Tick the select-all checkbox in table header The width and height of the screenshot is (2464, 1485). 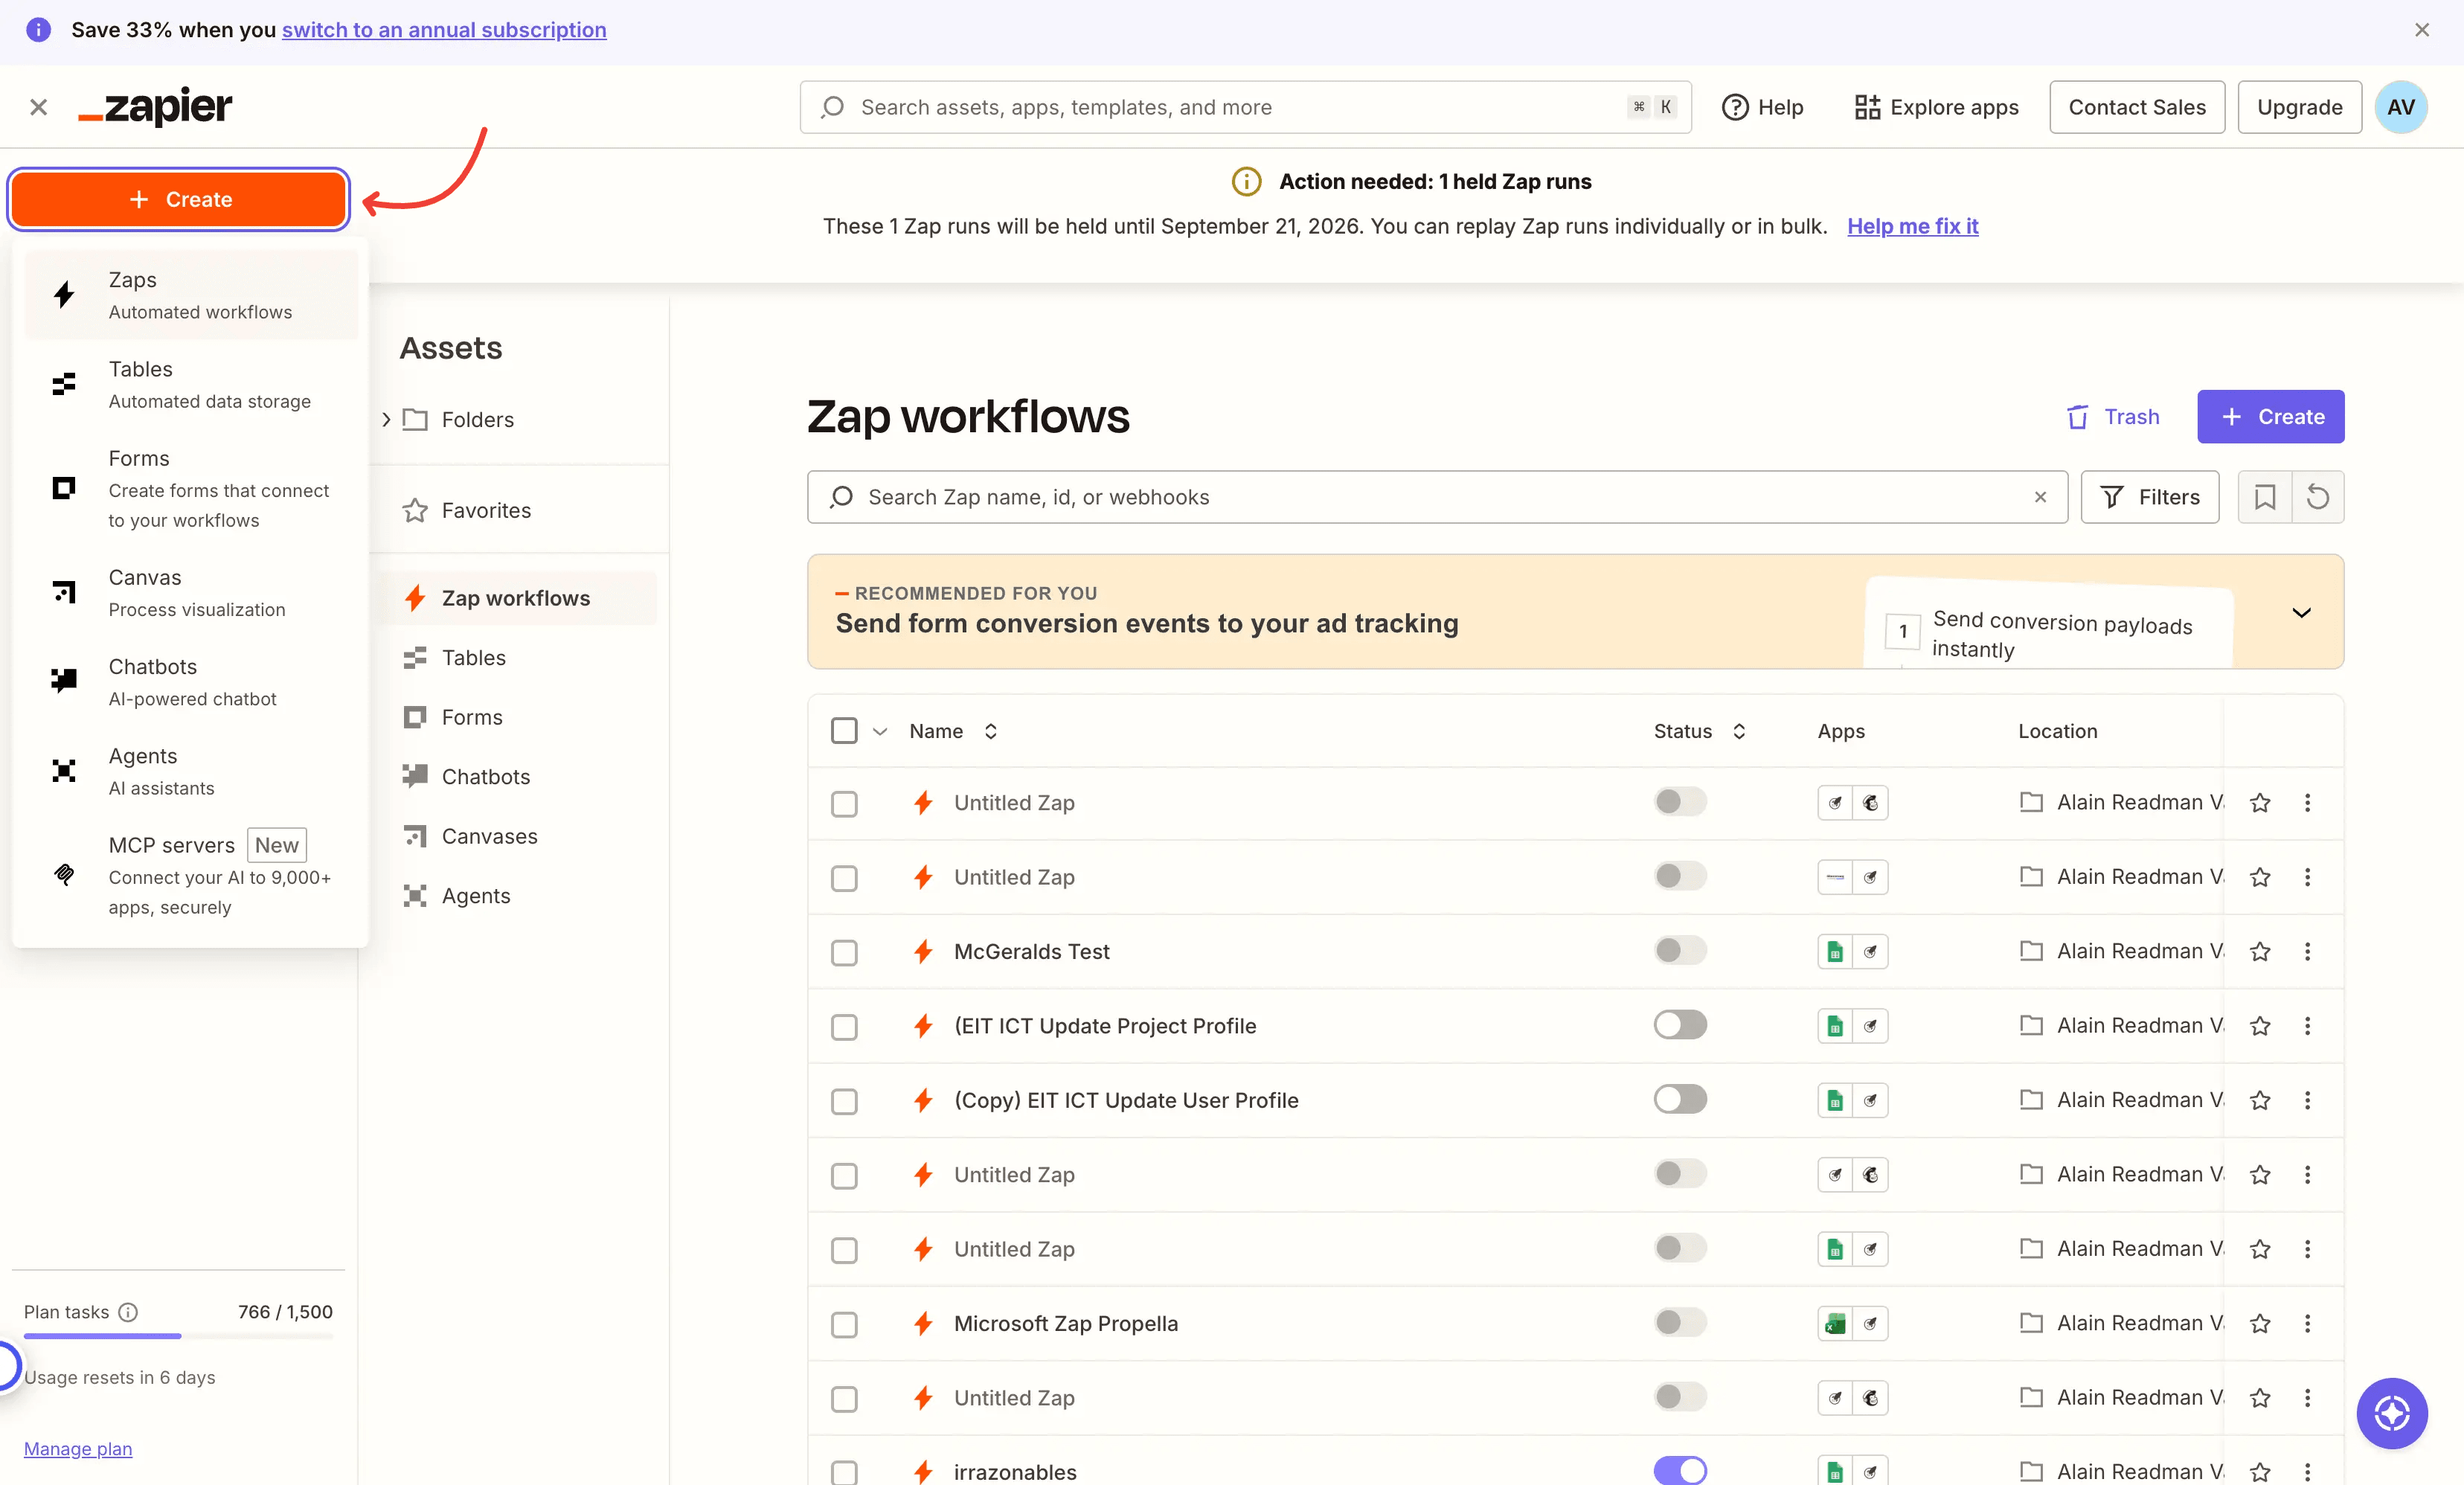point(844,731)
